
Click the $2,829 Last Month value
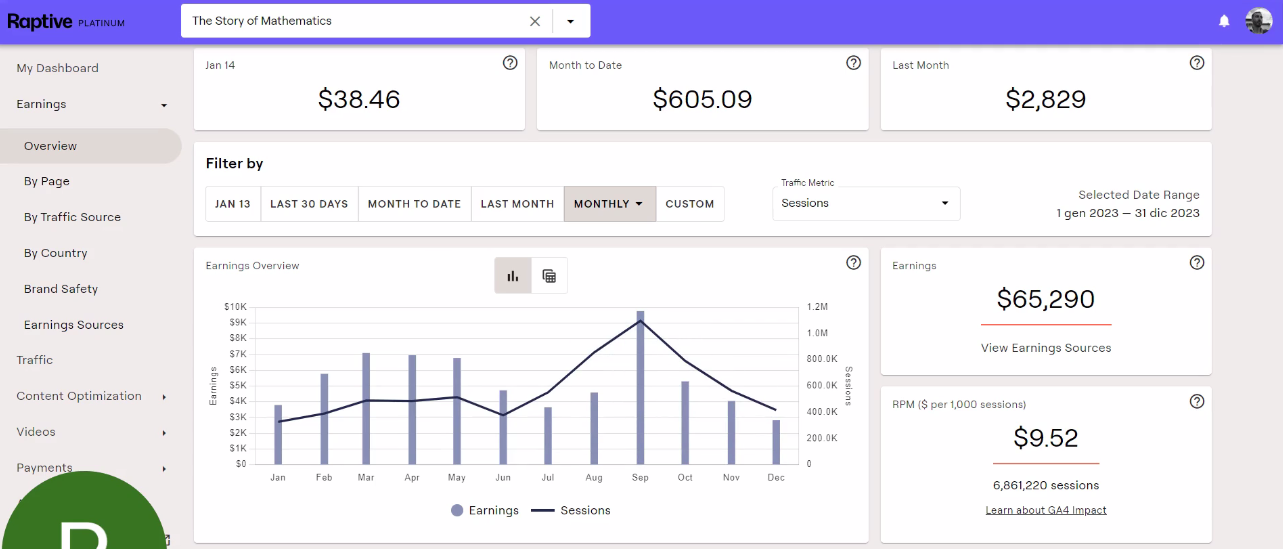pyautogui.click(x=1046, y=99)
